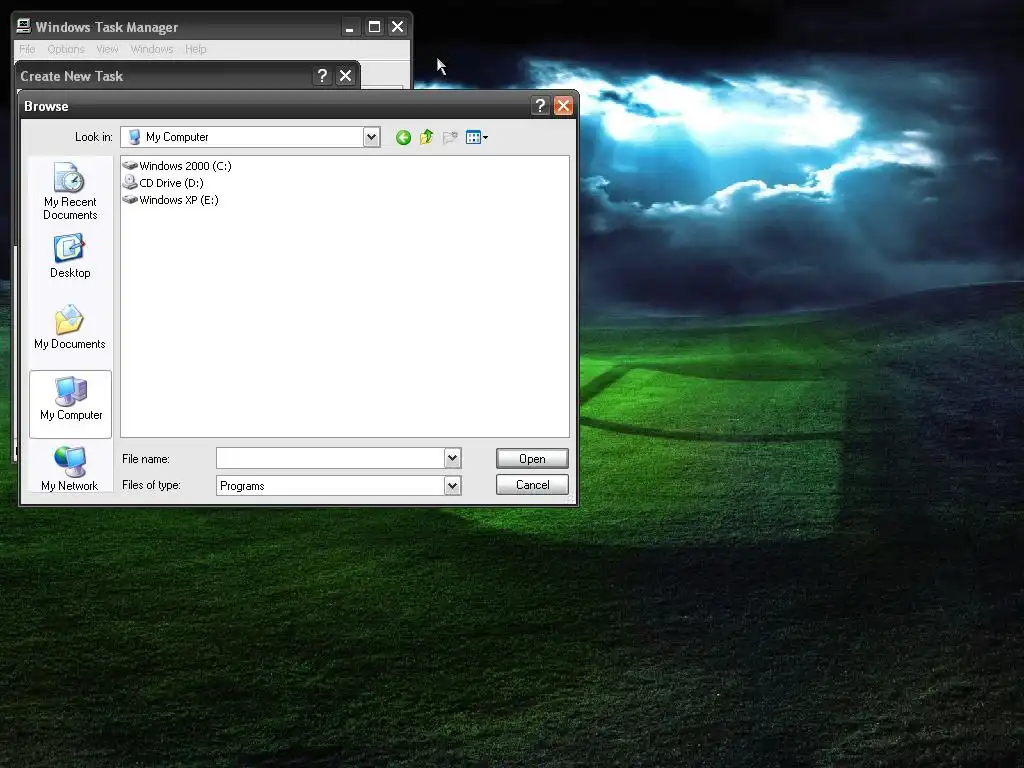Click Create New Task help button
Screen dimensions: 1024x768
(x=322, y=76)
